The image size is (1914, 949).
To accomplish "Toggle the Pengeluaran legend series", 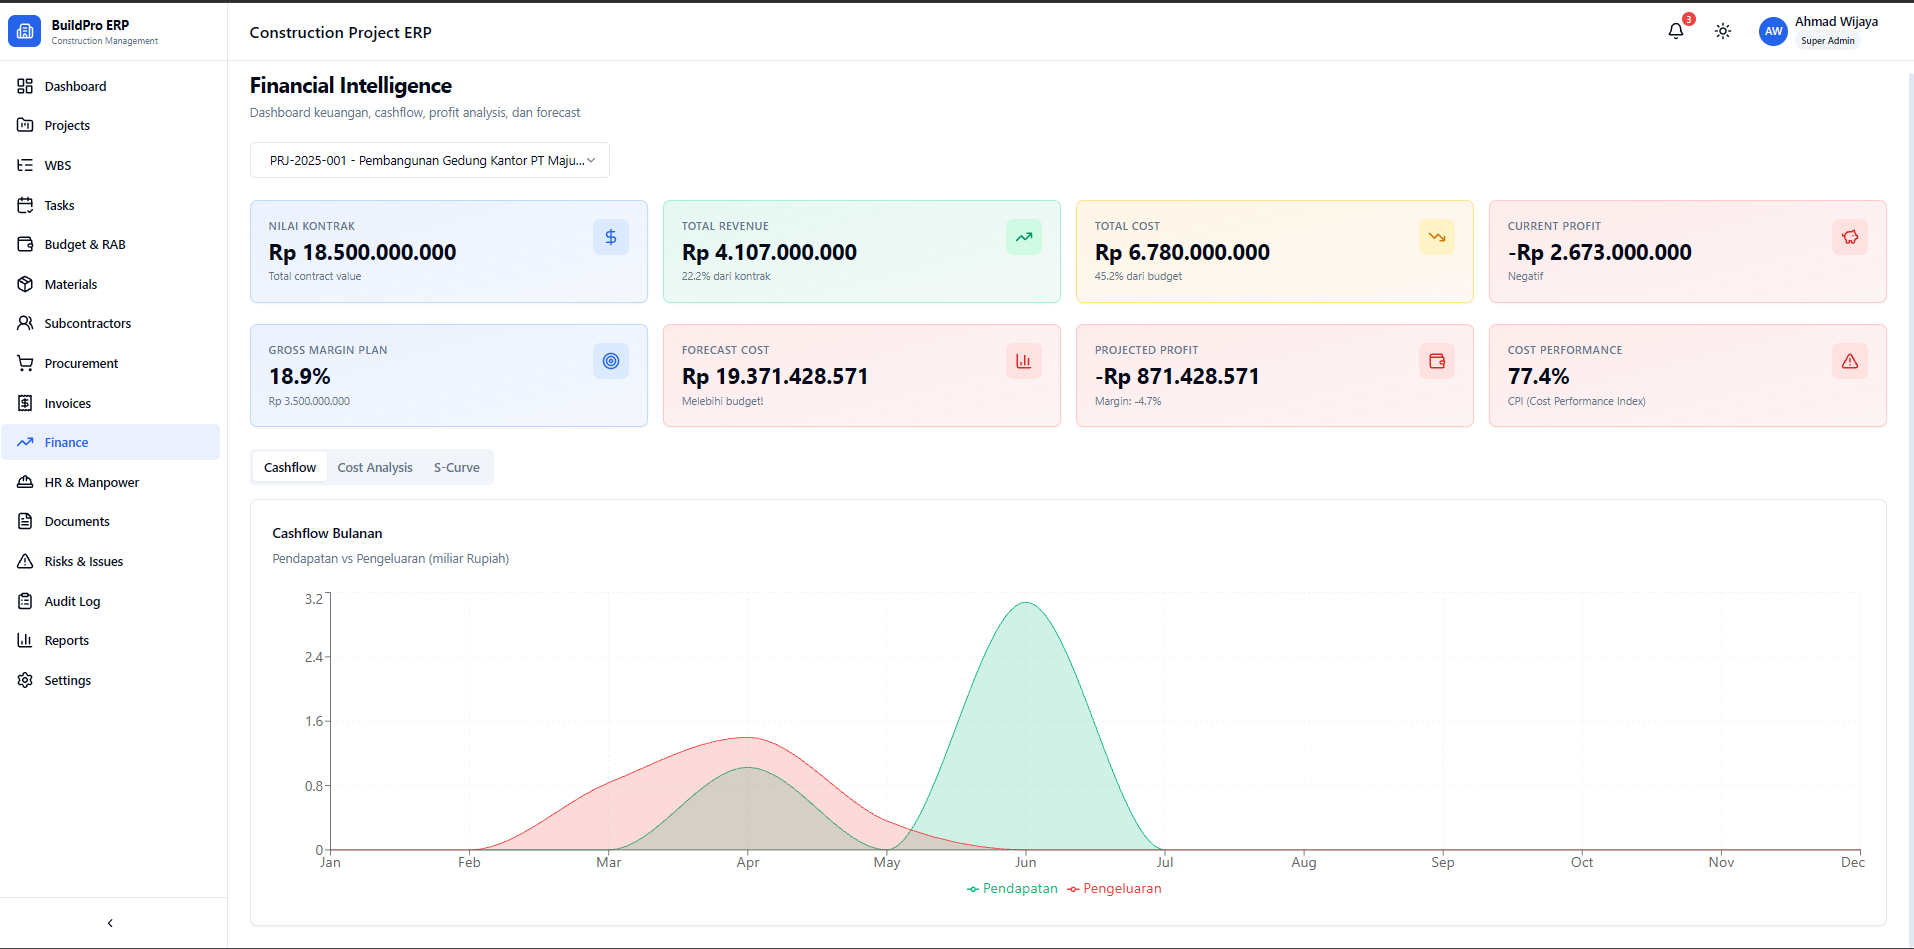I will coord(1114,888).
